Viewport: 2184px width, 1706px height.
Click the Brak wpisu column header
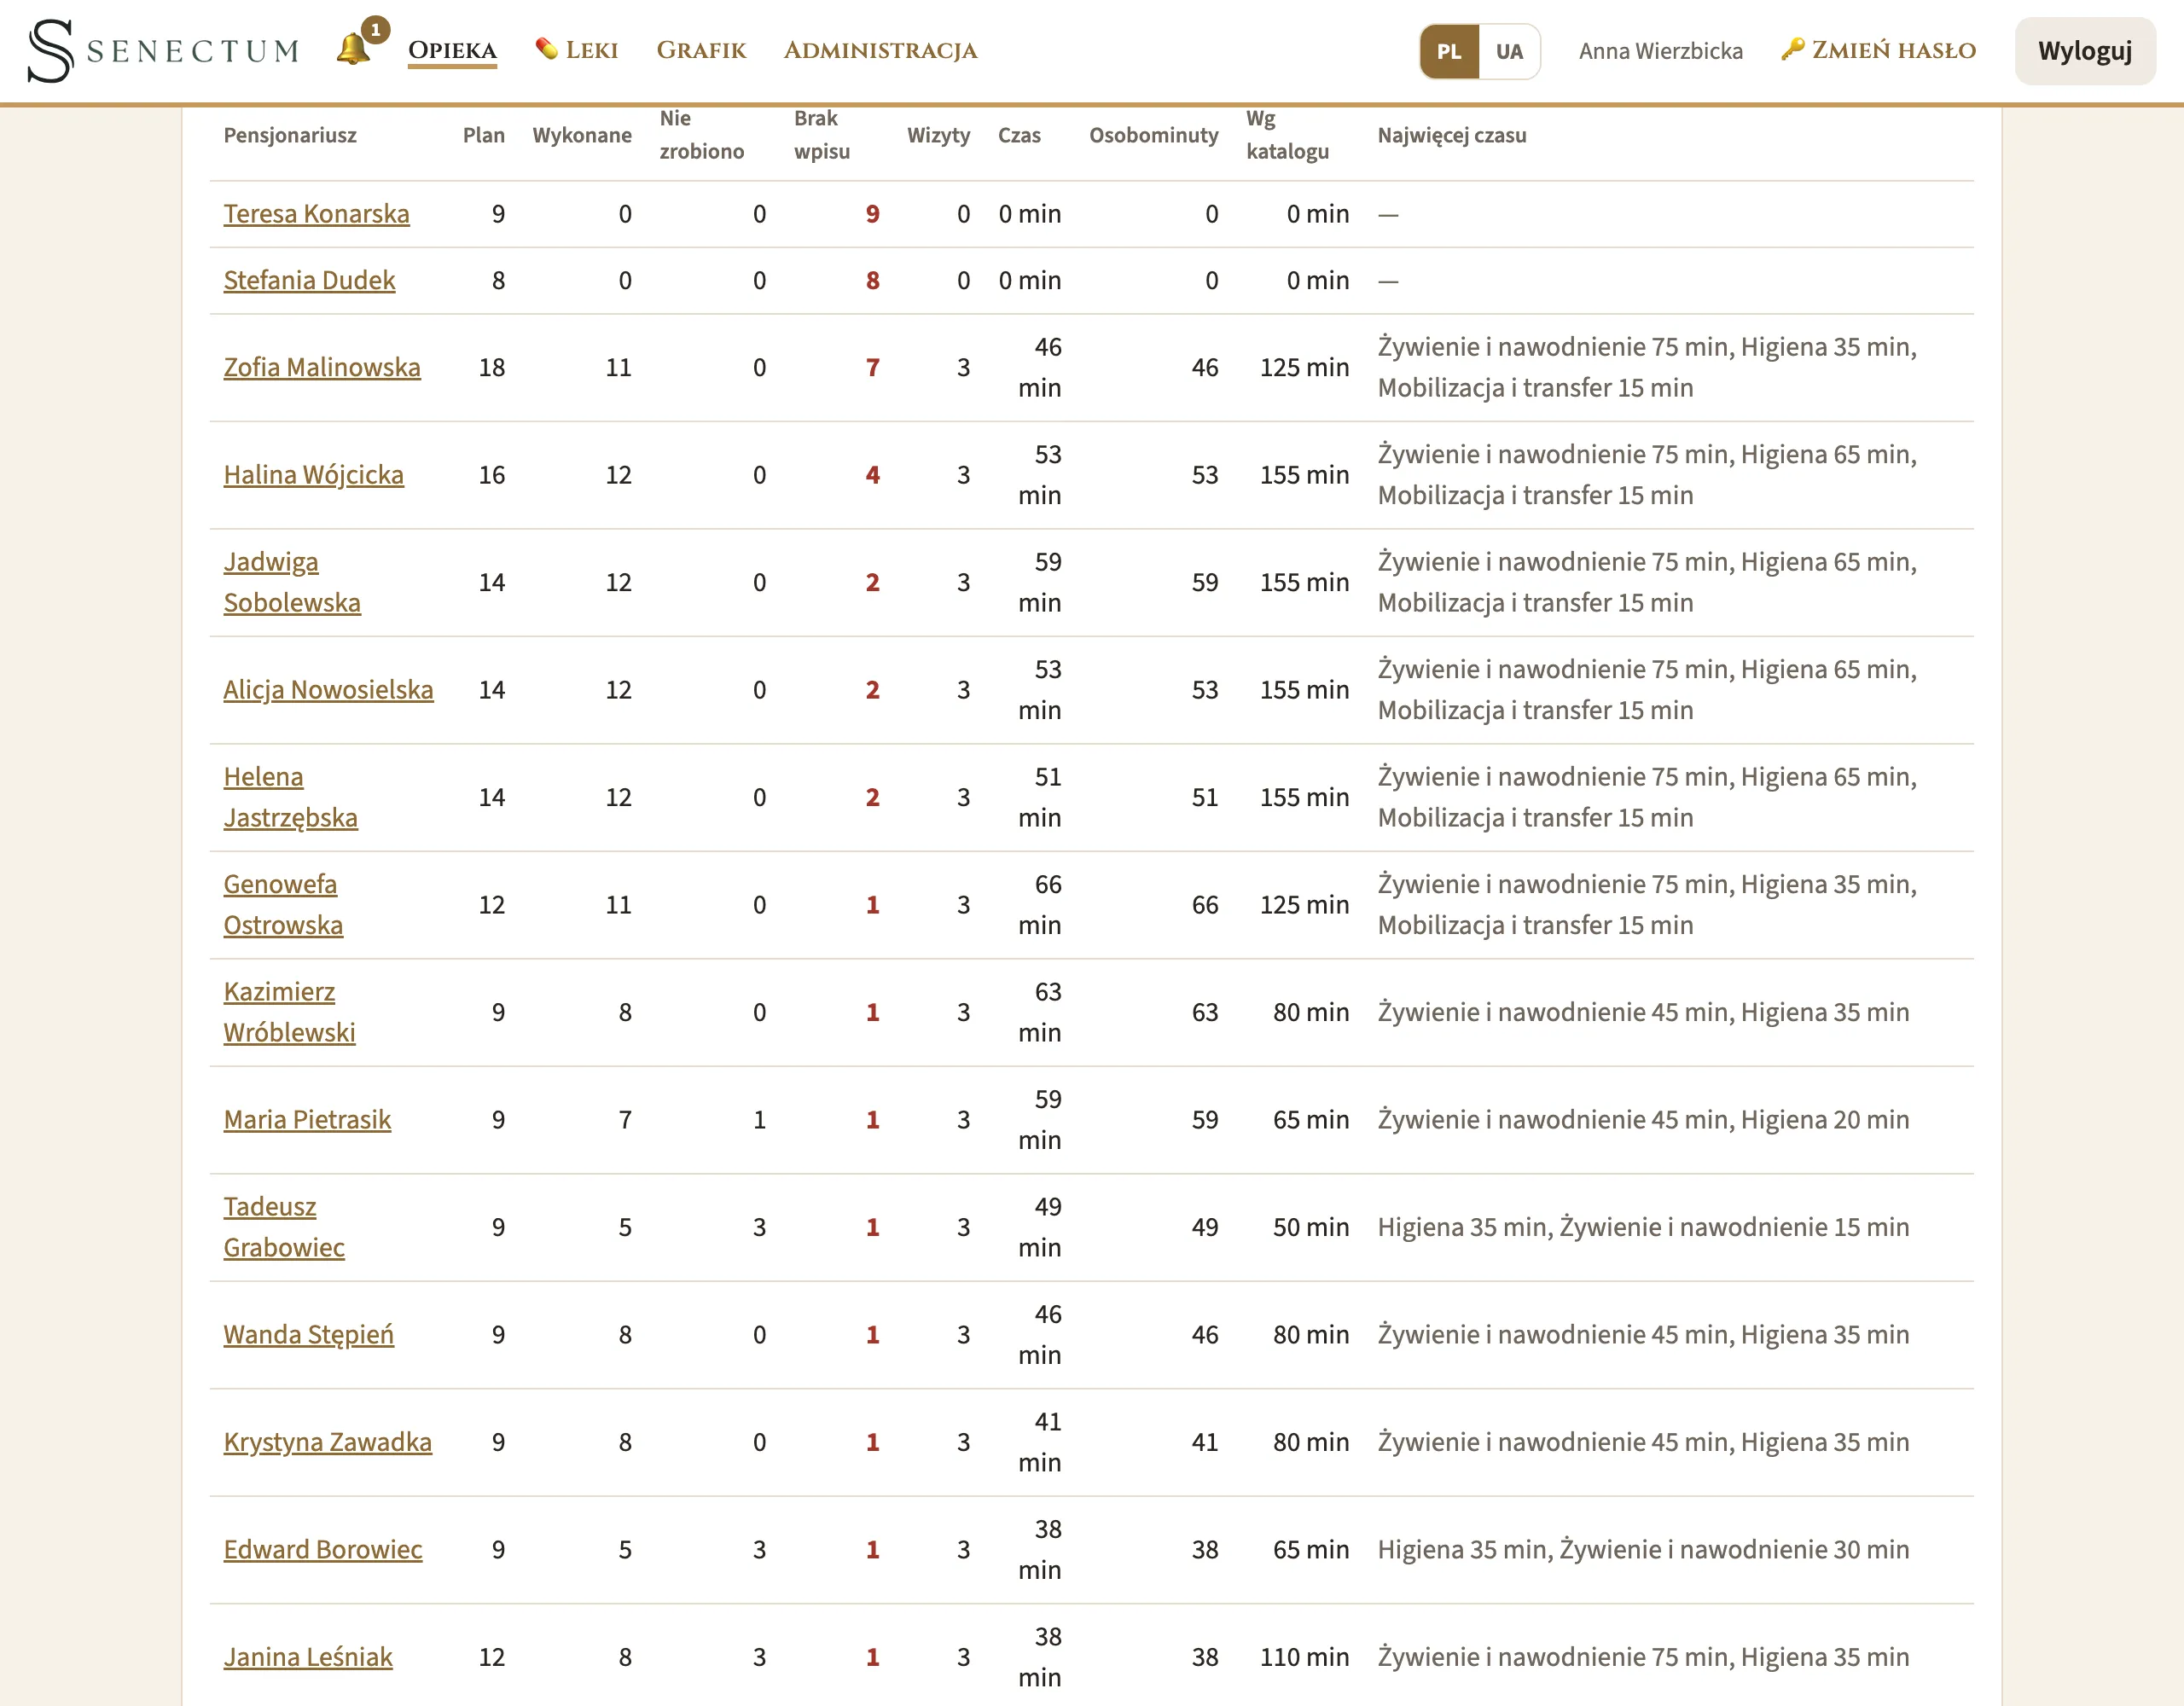pos(822,135)
